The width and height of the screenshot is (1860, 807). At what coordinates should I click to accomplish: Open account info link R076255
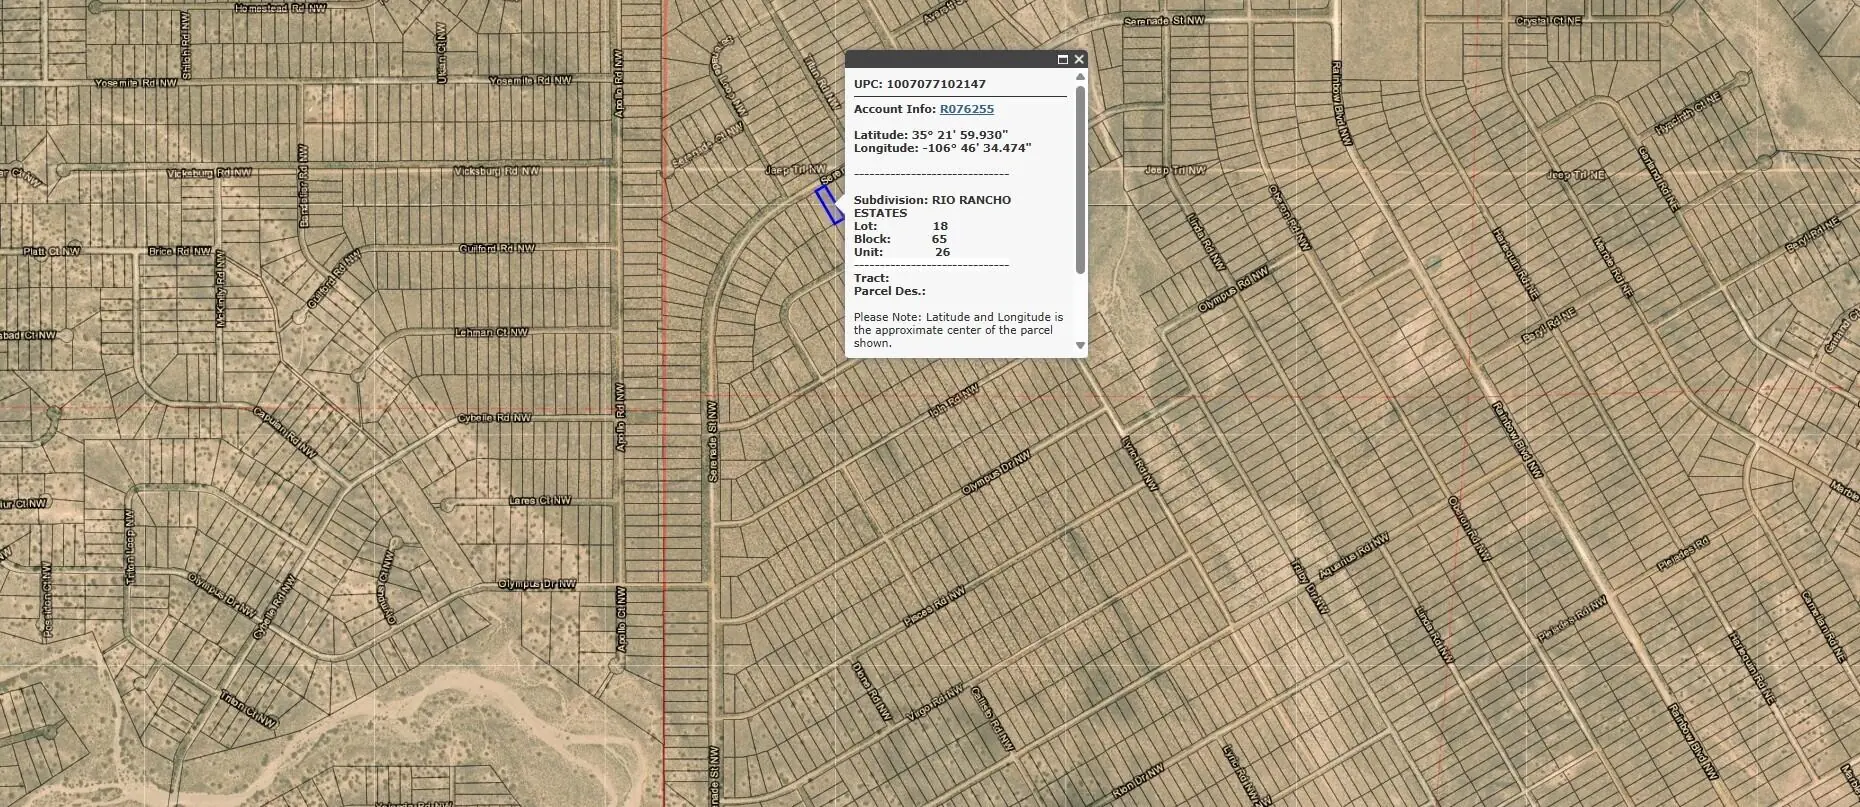pyautogui.click(x=966, y=109)
